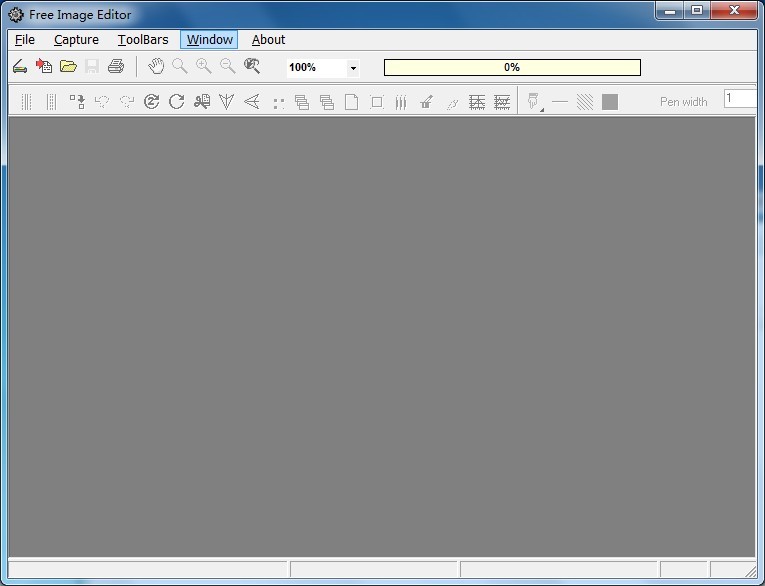
Task: Click the zoom out magnifier icon
Action: click(x=228, y=67)
